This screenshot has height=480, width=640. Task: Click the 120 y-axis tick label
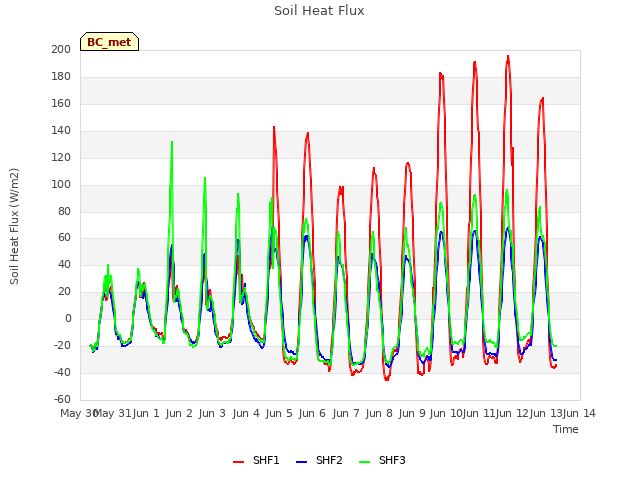tap(61, 157)
